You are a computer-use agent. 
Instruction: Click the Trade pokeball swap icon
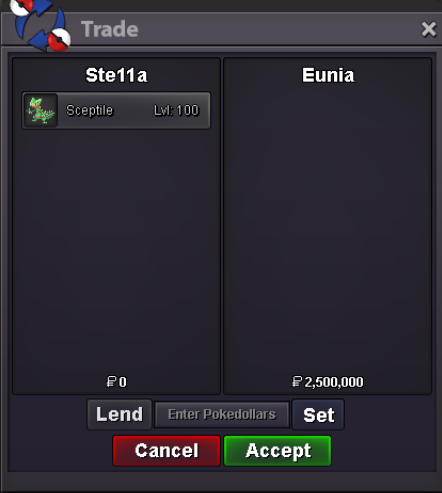coord(40,25)
